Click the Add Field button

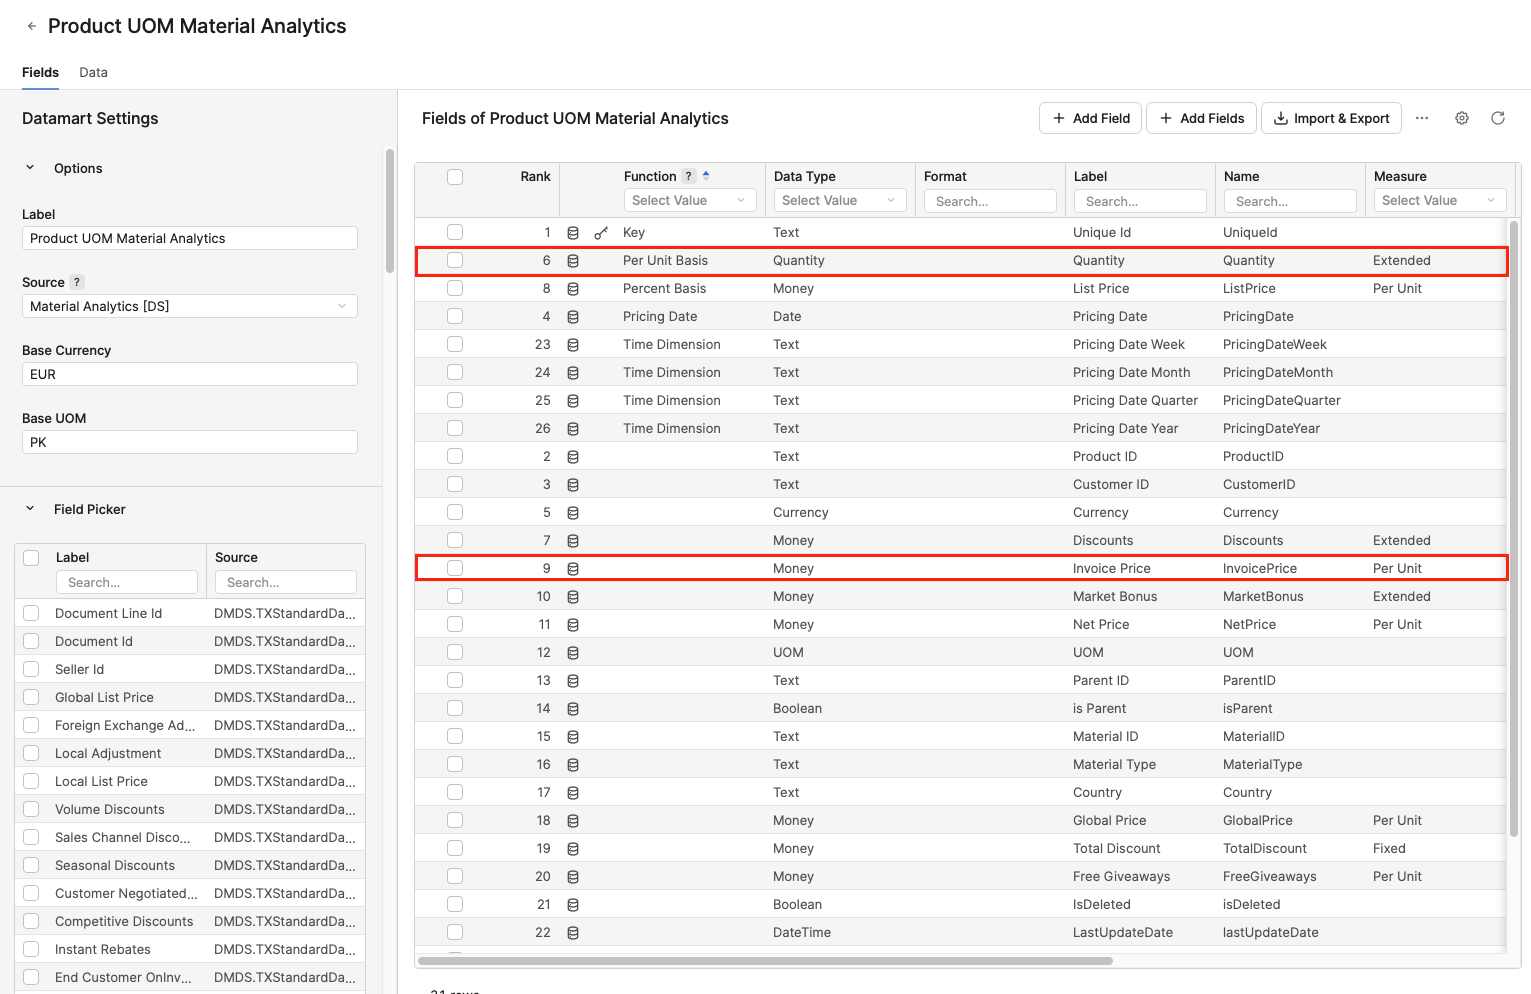(x=1090, y=118)
